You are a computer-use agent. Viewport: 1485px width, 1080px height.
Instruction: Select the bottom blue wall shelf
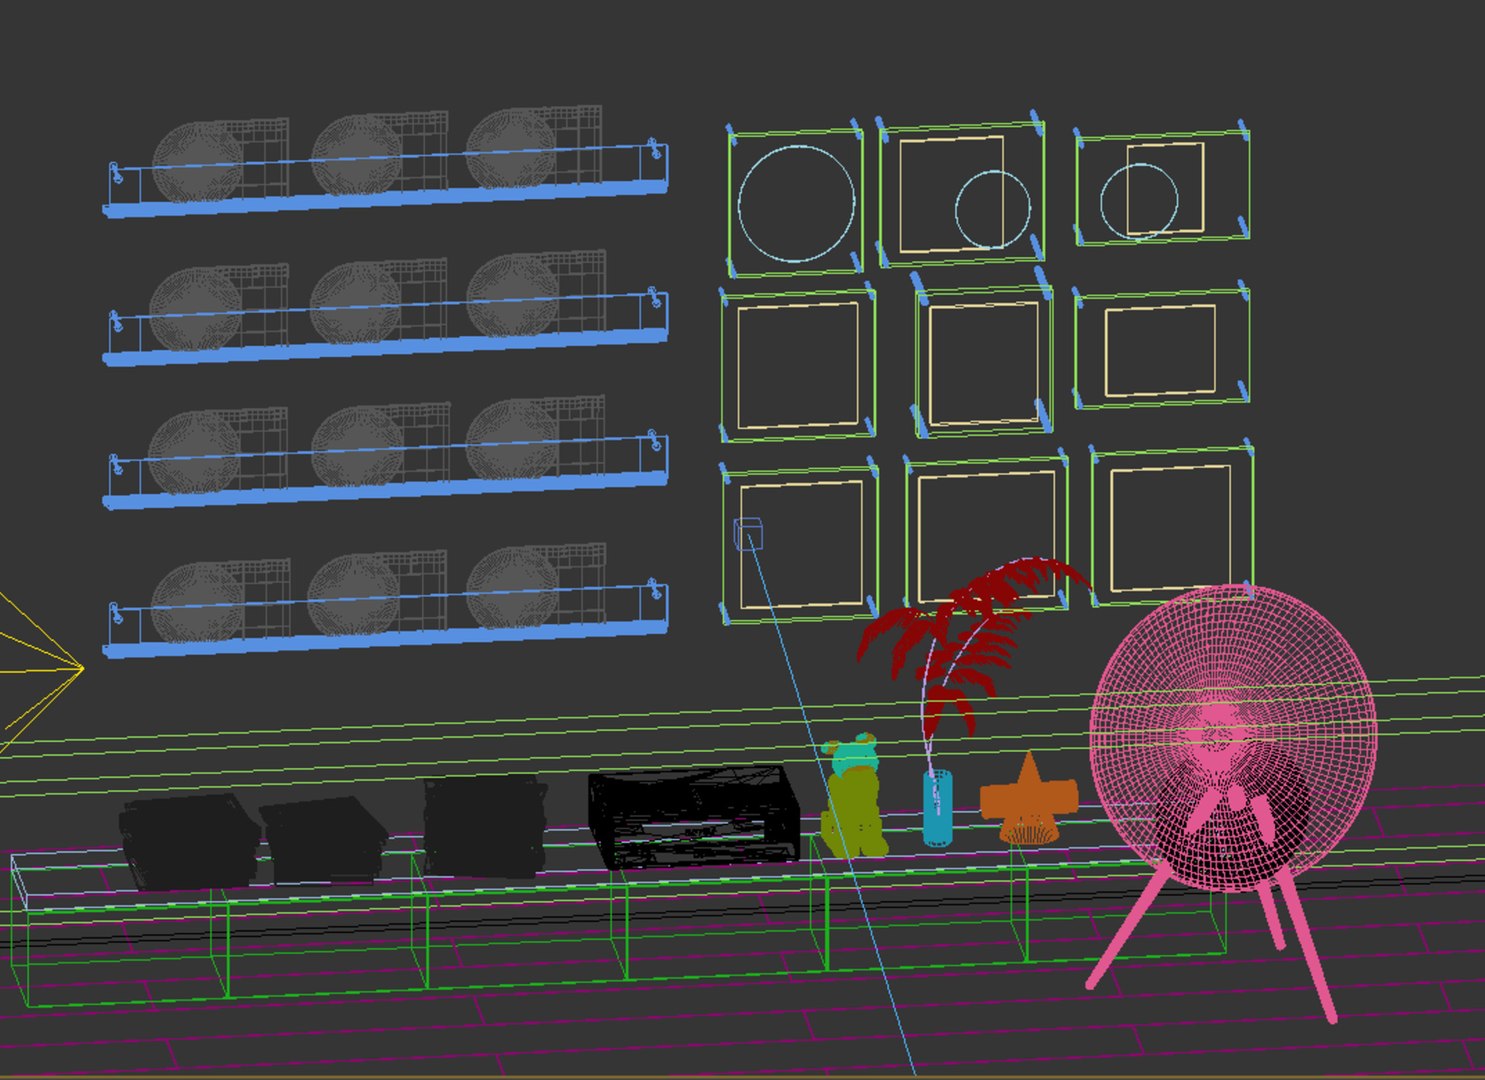click(x=385, y=619)
